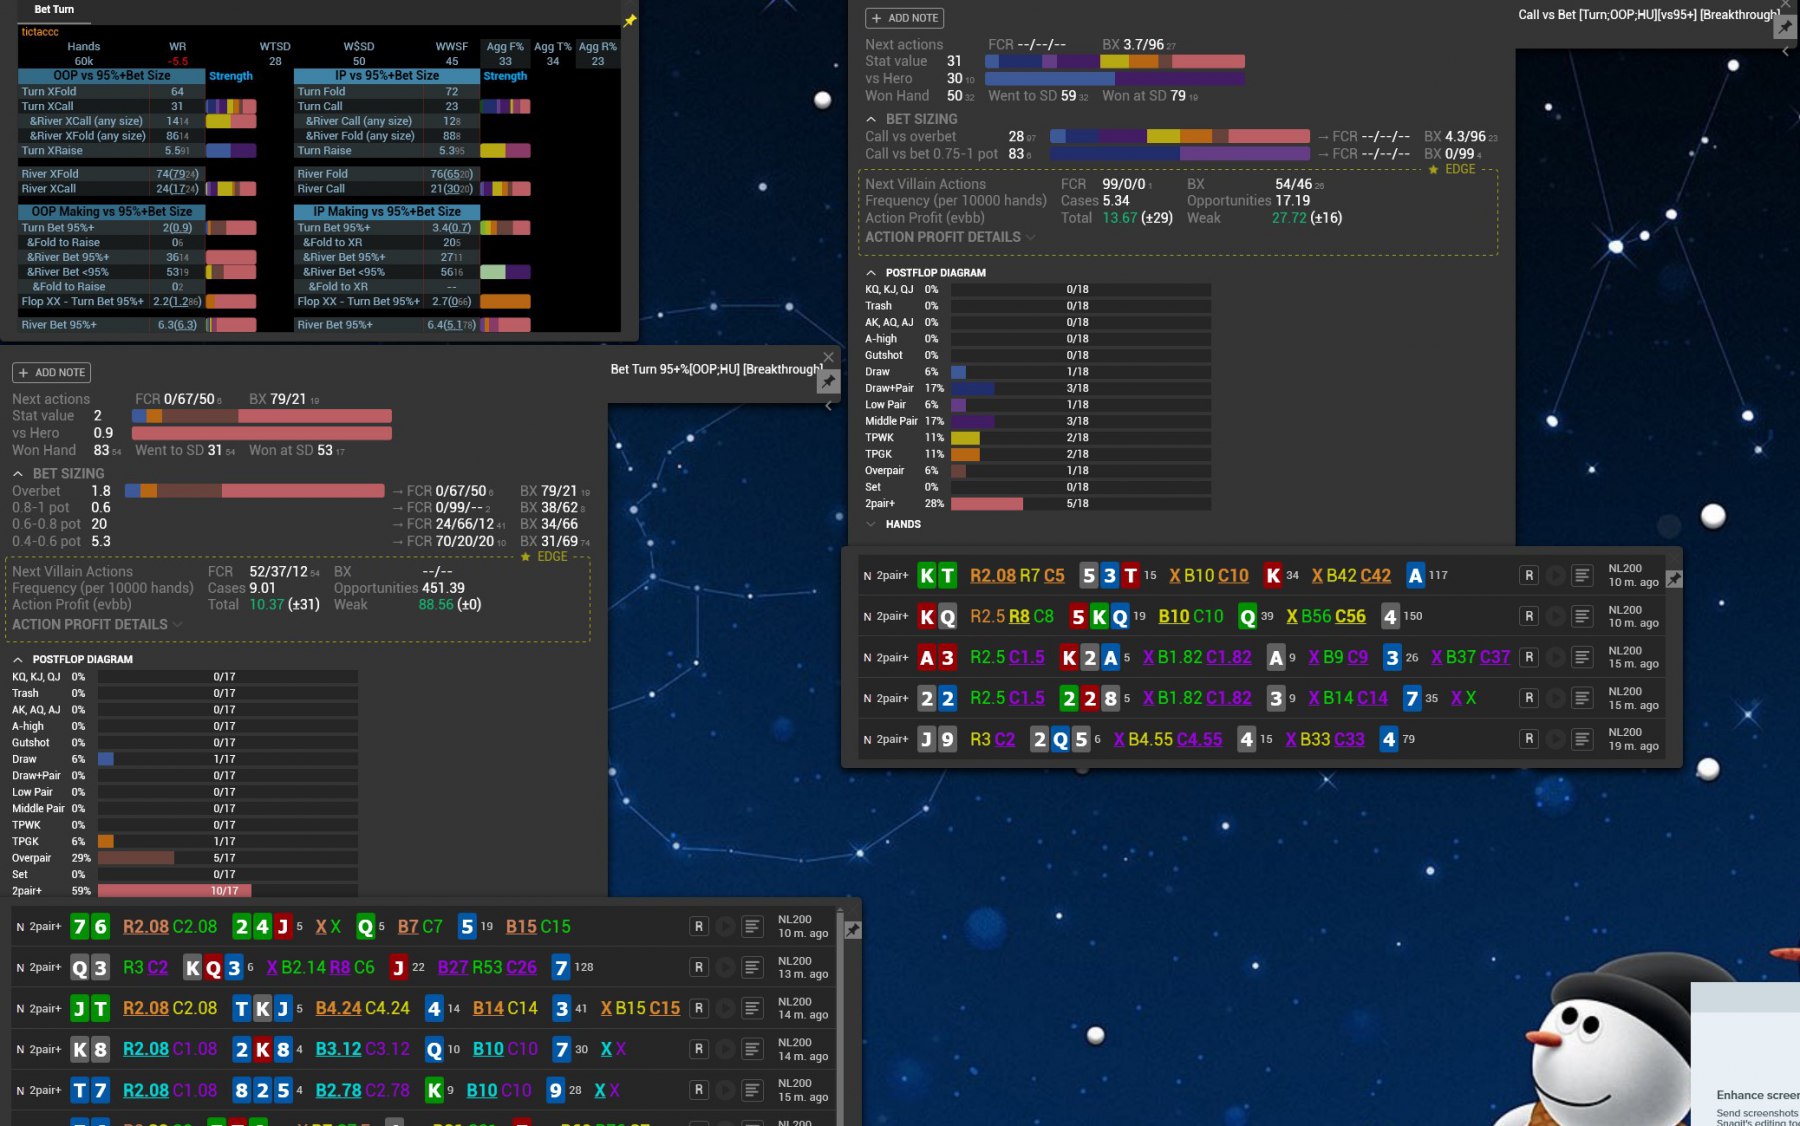Pin the right-side hands list panel

tap(1674, 579)
